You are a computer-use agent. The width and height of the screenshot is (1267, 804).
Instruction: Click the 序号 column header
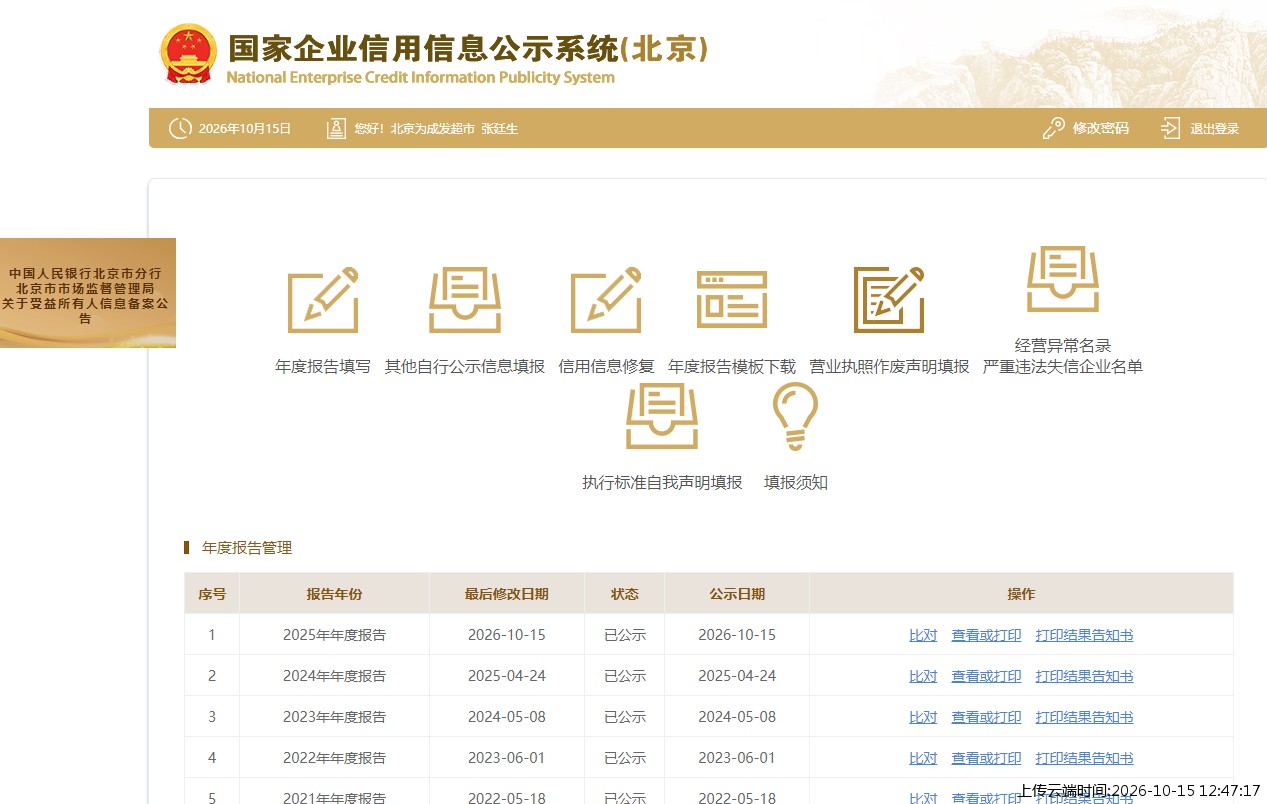click(x=212, y=594)
